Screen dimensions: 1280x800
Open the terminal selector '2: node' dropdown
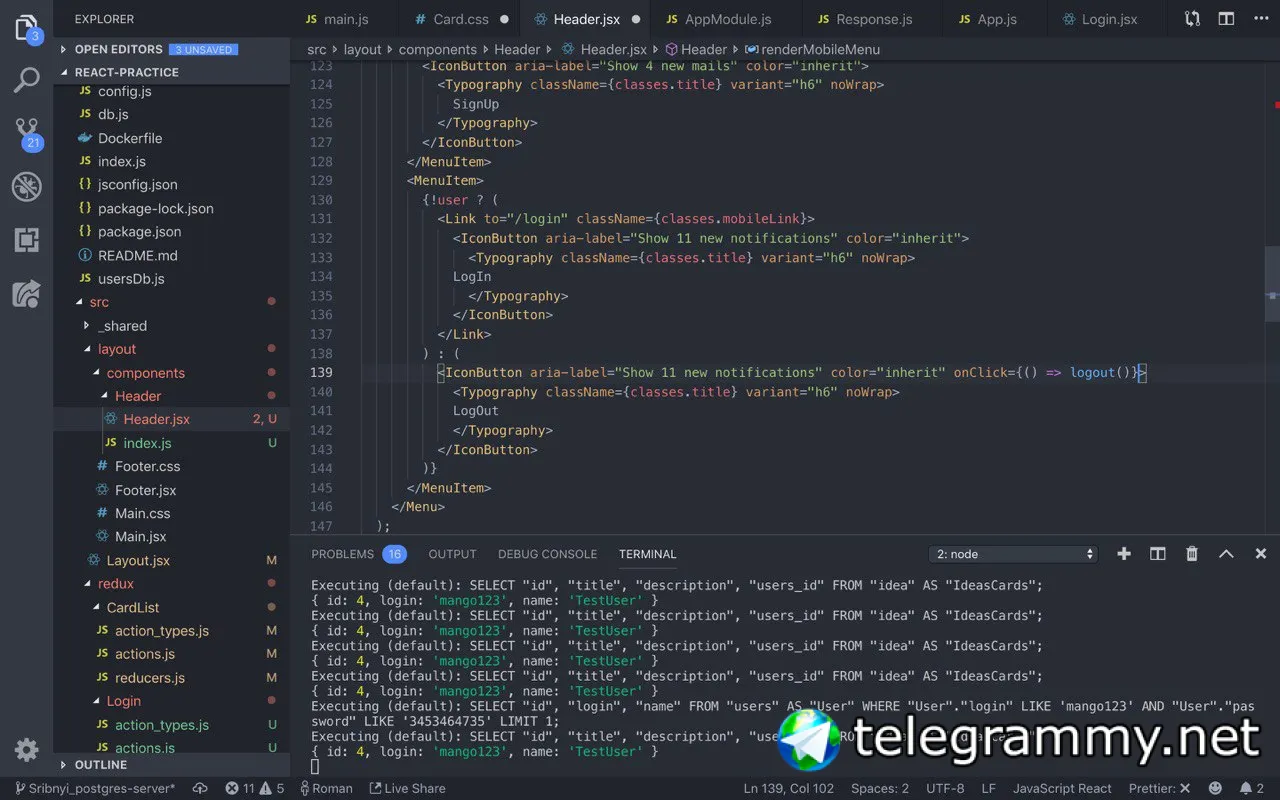click(x=1014, y=554)
